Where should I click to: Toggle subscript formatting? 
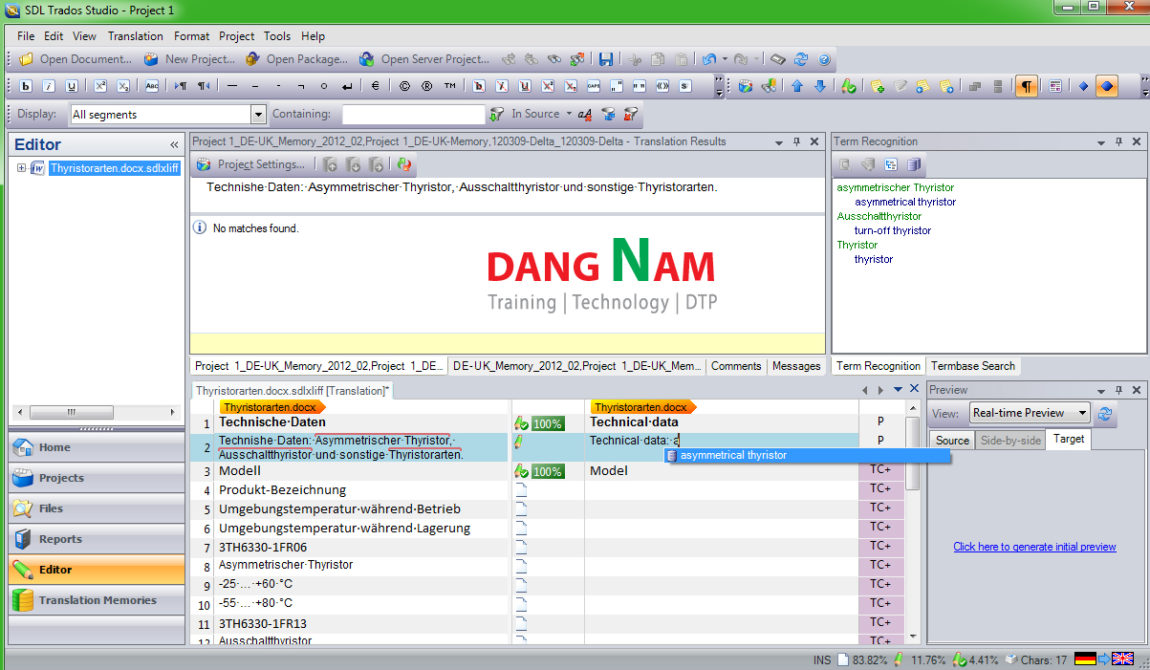[123, 86]
